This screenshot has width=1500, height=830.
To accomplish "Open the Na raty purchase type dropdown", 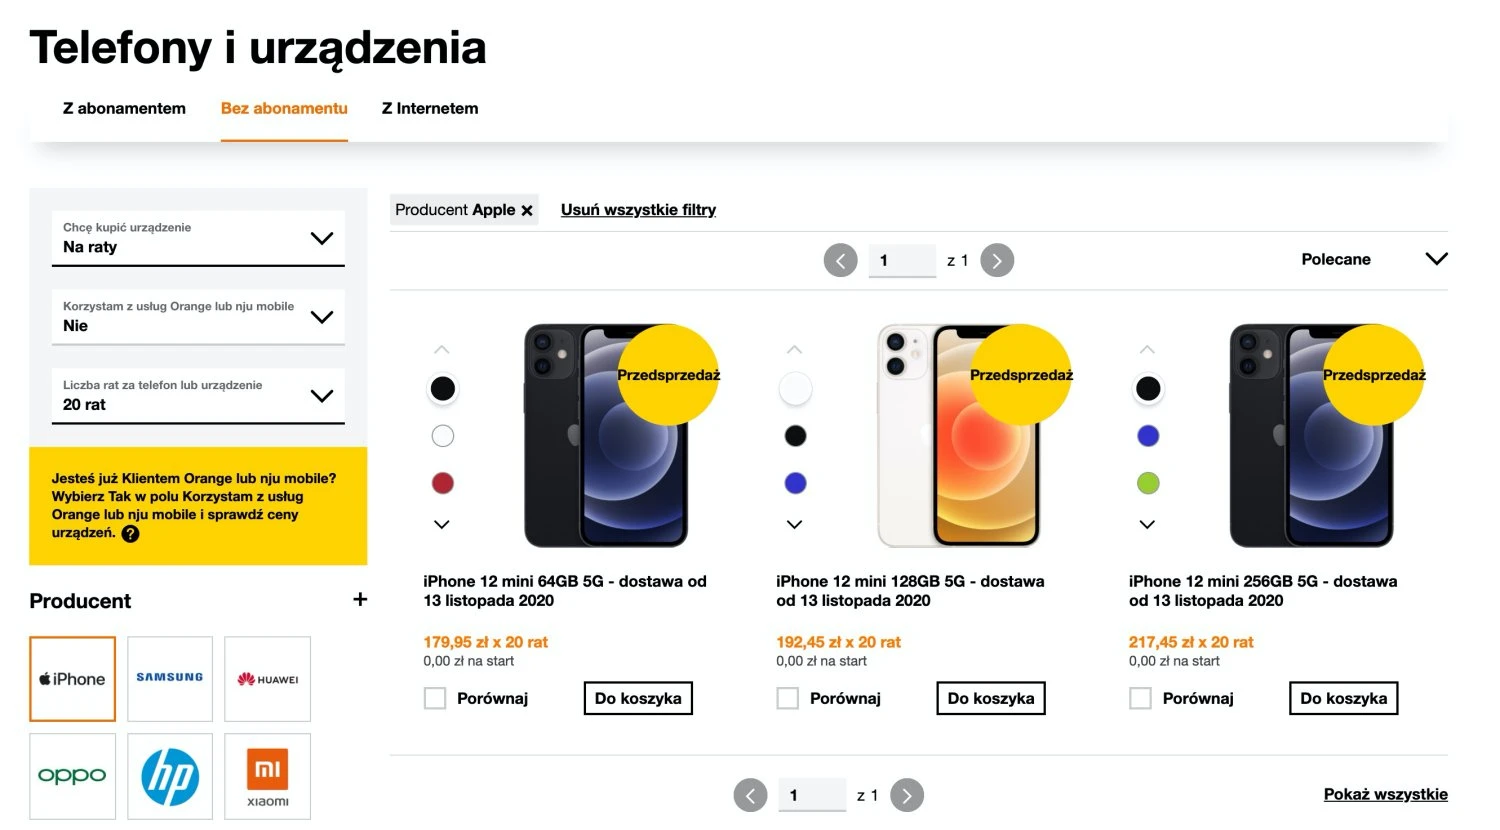I will (198, 238).
